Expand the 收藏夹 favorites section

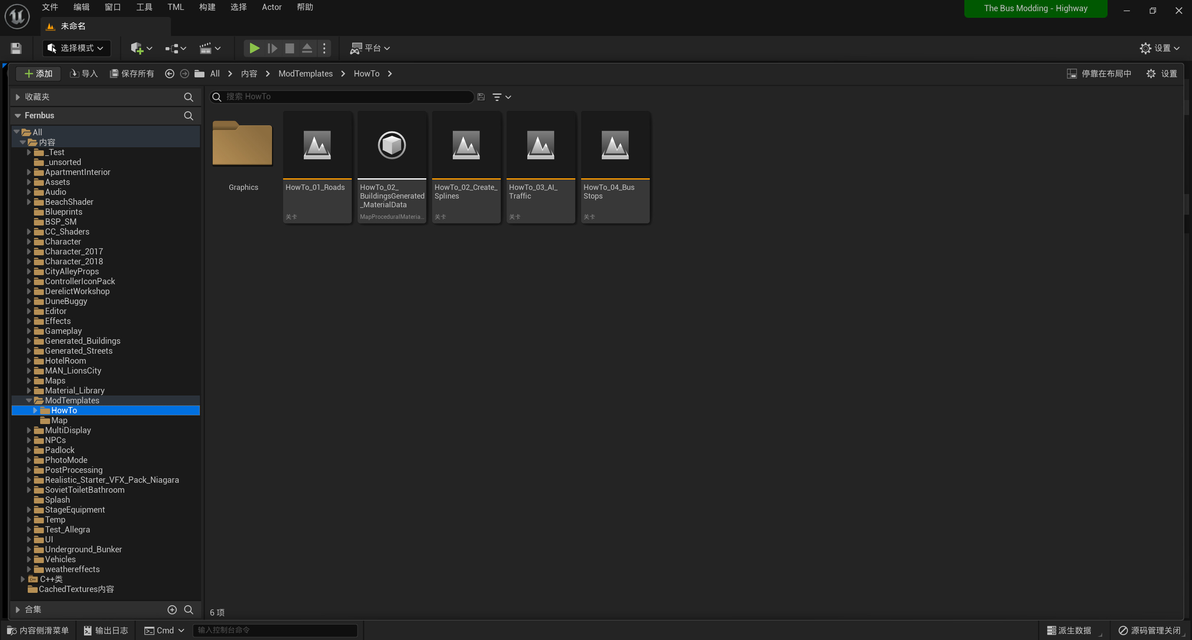coord(17,97)
